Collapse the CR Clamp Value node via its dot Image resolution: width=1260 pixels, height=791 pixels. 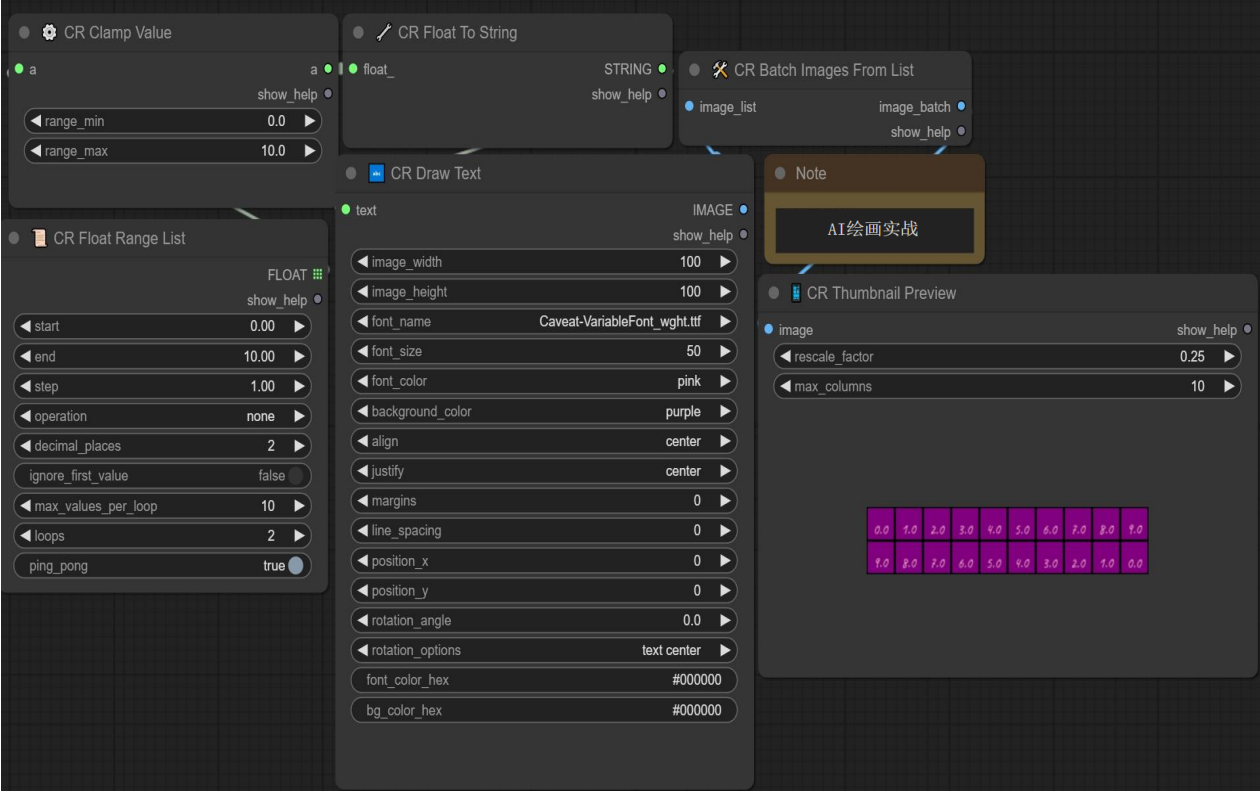pyautogui.click(x=24, y=33)
